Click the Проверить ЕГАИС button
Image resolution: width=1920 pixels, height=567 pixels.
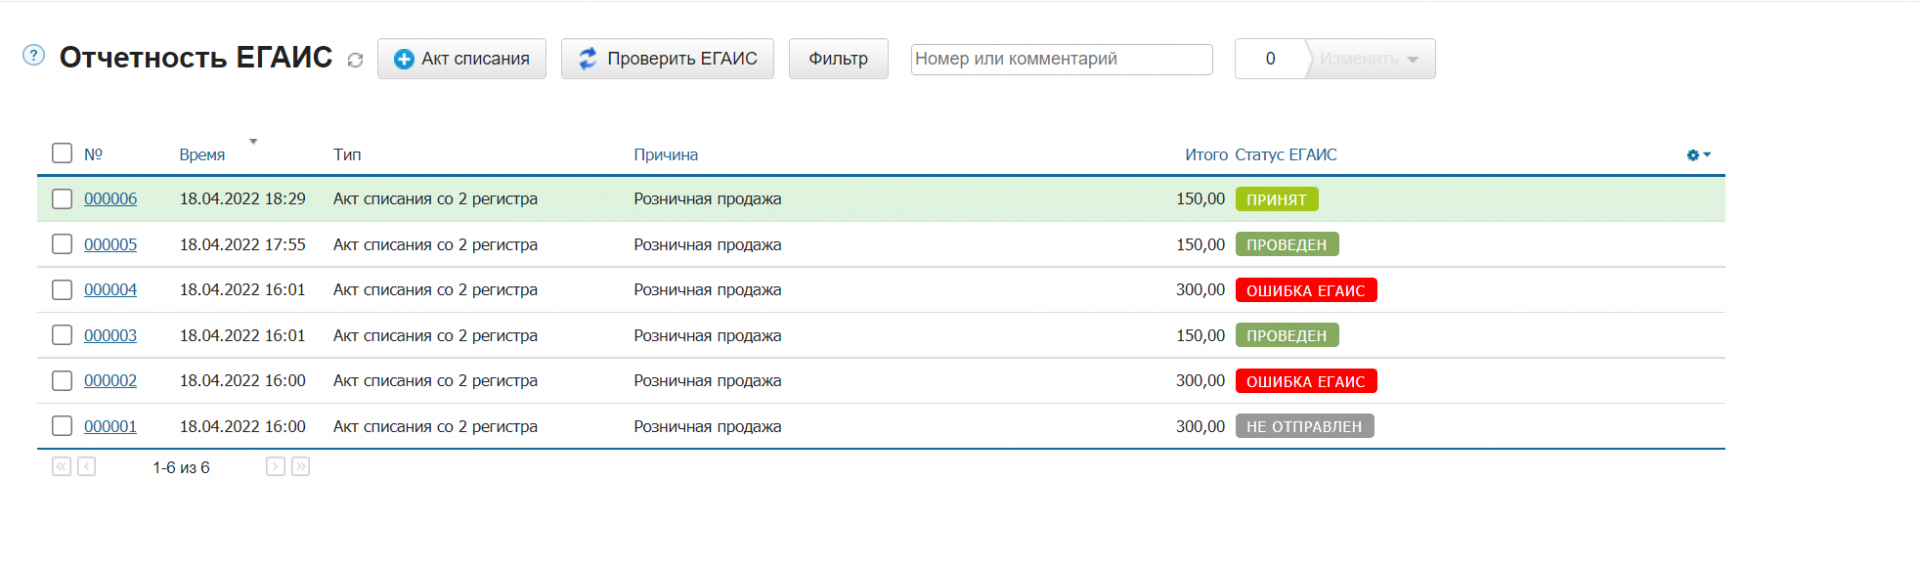(x=667, y=59)
